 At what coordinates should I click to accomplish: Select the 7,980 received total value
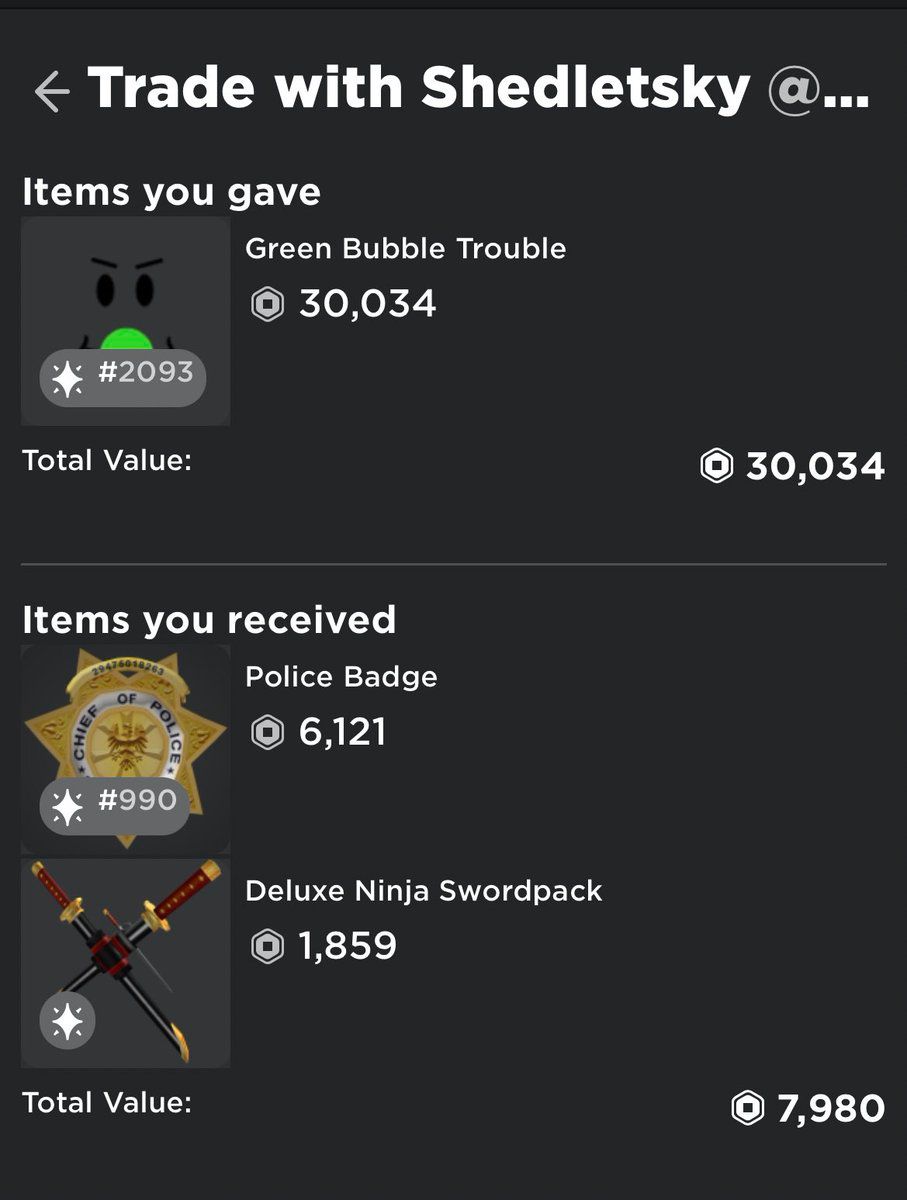830,1108
